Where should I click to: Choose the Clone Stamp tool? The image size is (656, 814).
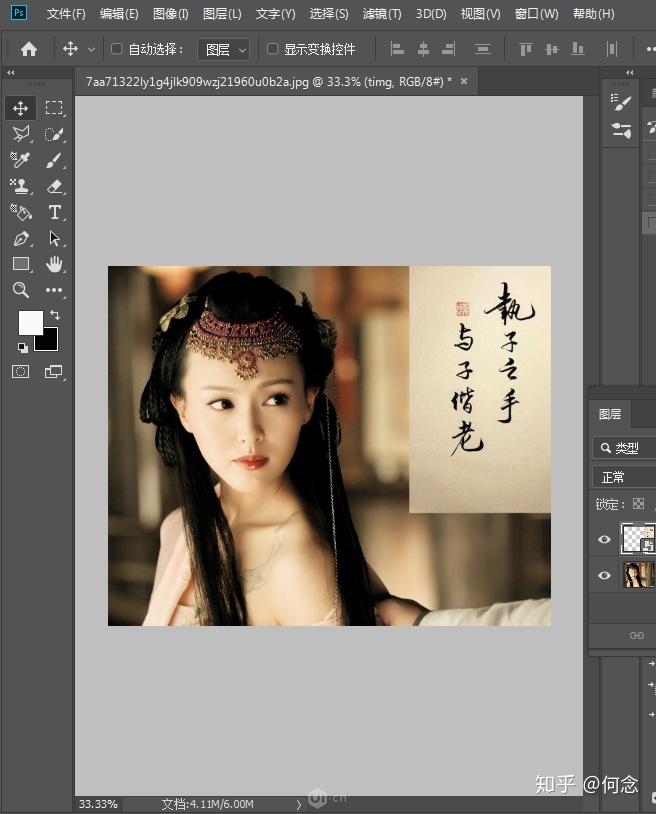pyautogui.click(x=21, y=186)
